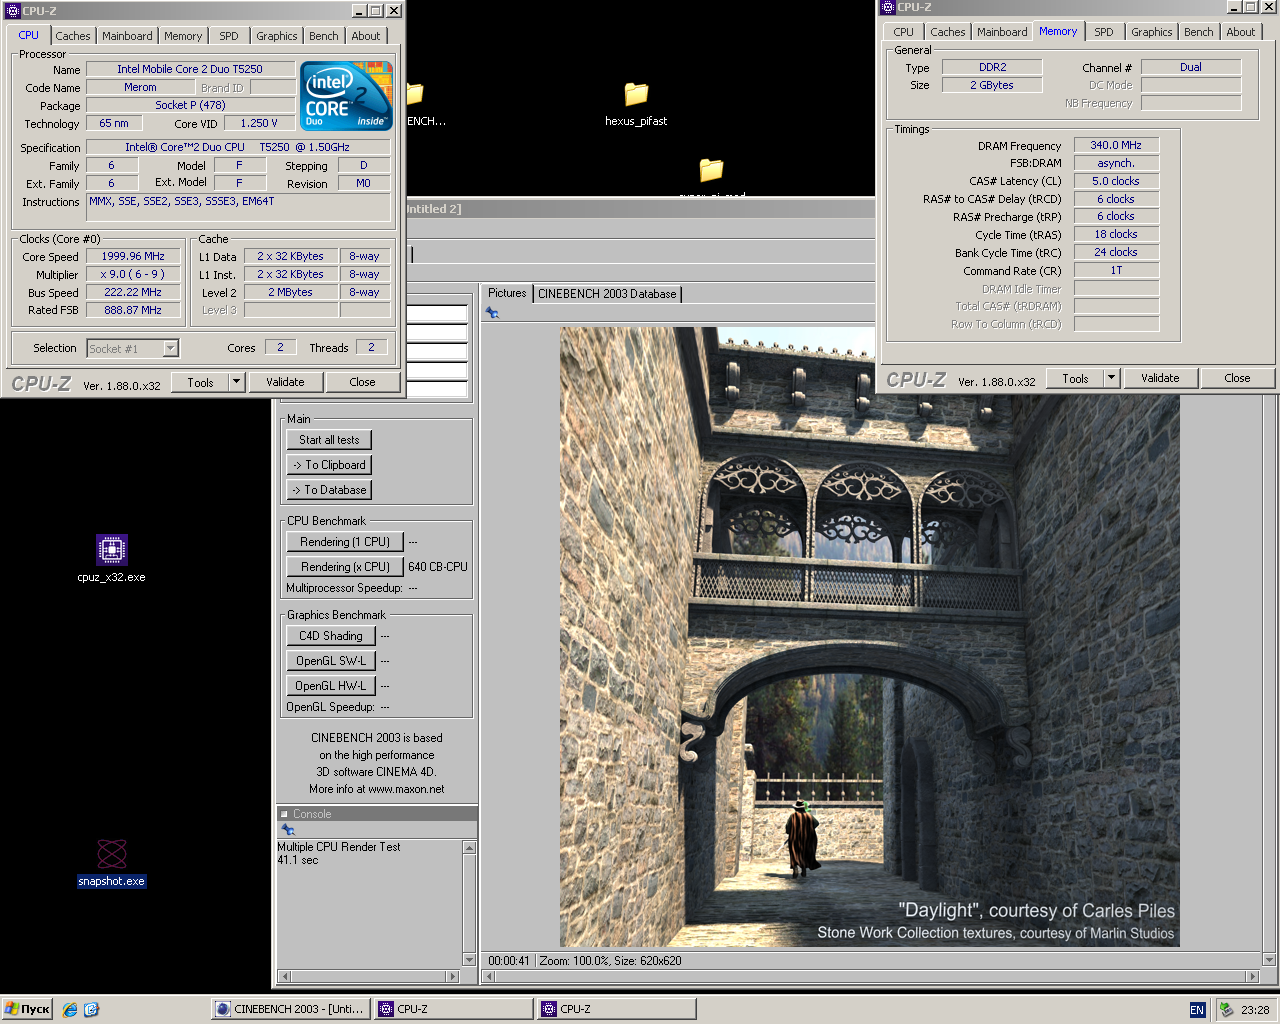The height and width of the screenshot is (1024, 1280).
Task: Click the memory Type value DDR2
Action: [x=992, y=67]
